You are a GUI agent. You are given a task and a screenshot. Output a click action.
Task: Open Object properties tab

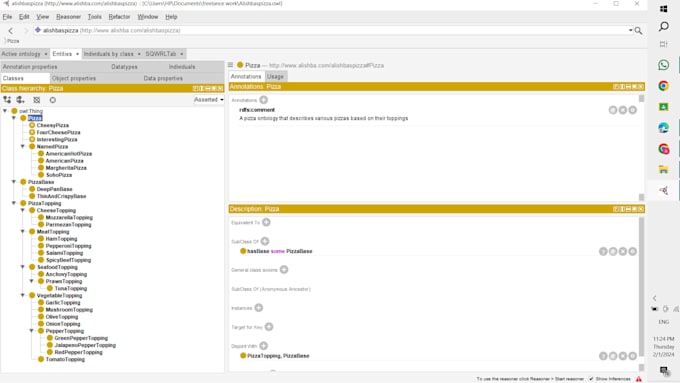[74, 79]
